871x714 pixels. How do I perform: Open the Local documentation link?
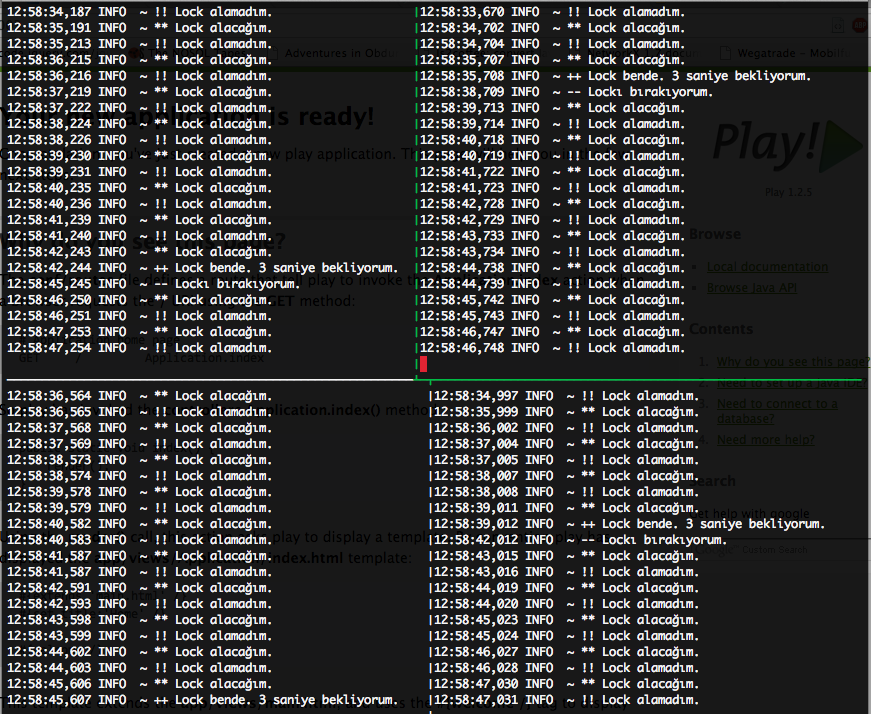click(x=767, y=267)
